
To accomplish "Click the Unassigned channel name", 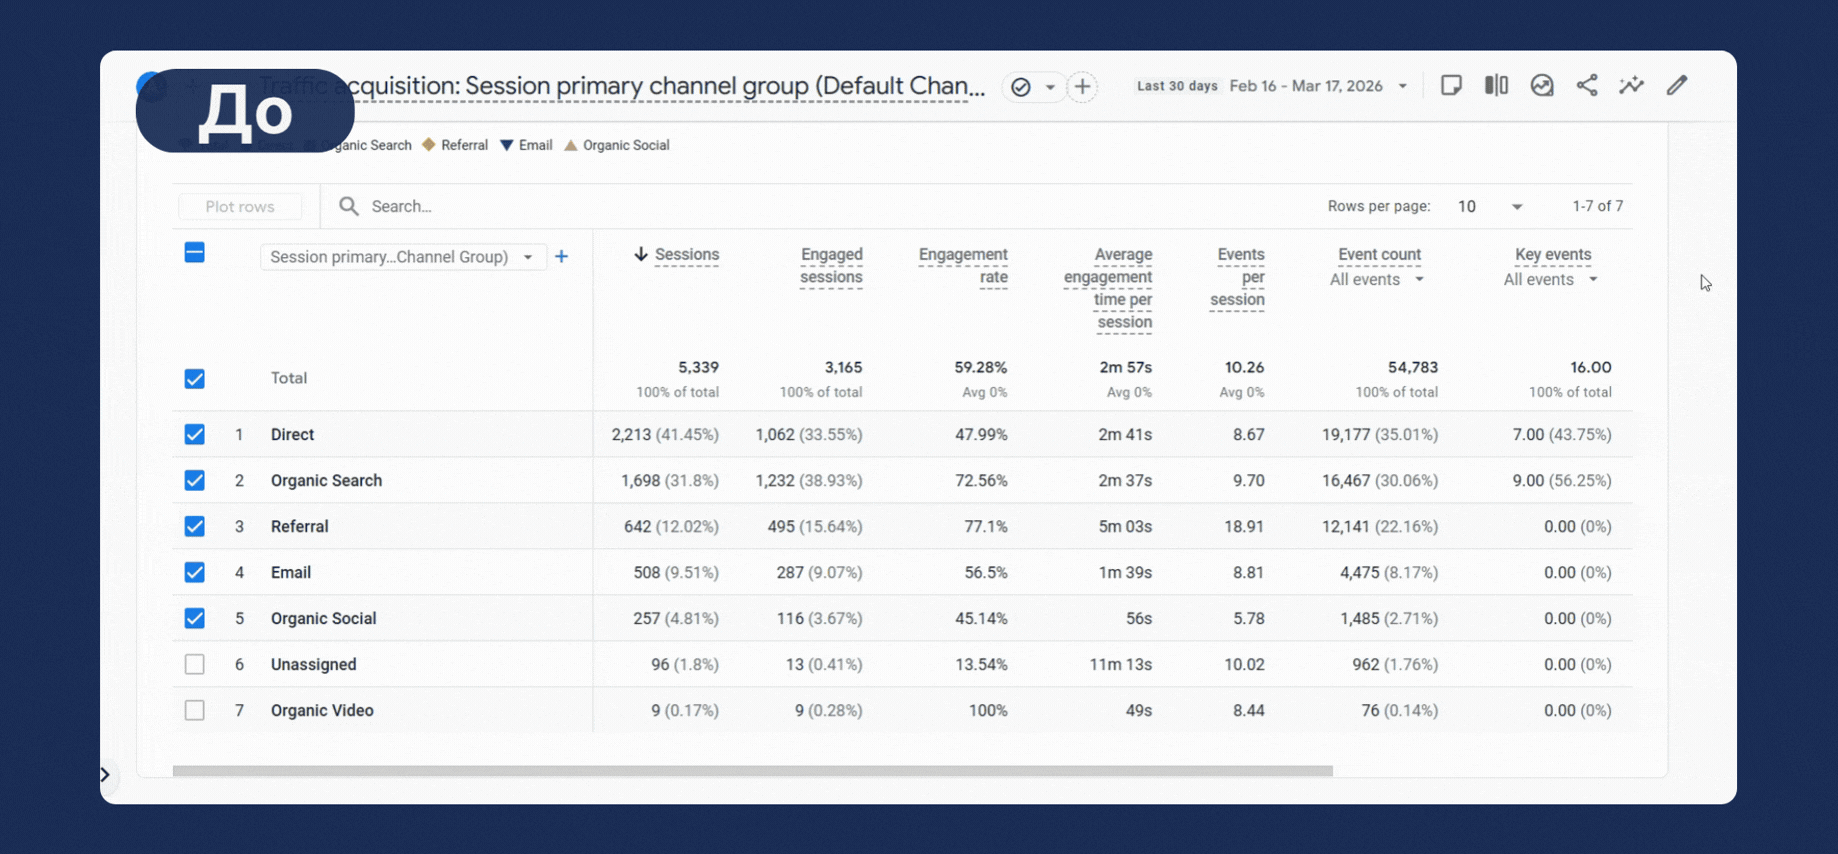I will pyautogui.click(x=314, y=665).
